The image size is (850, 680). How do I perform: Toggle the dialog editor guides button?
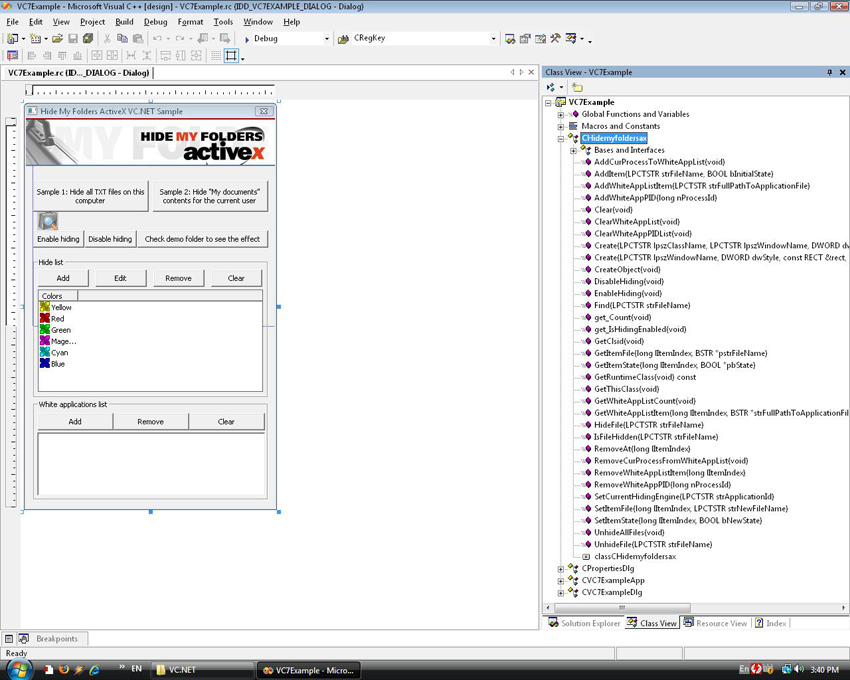[231, 55]
